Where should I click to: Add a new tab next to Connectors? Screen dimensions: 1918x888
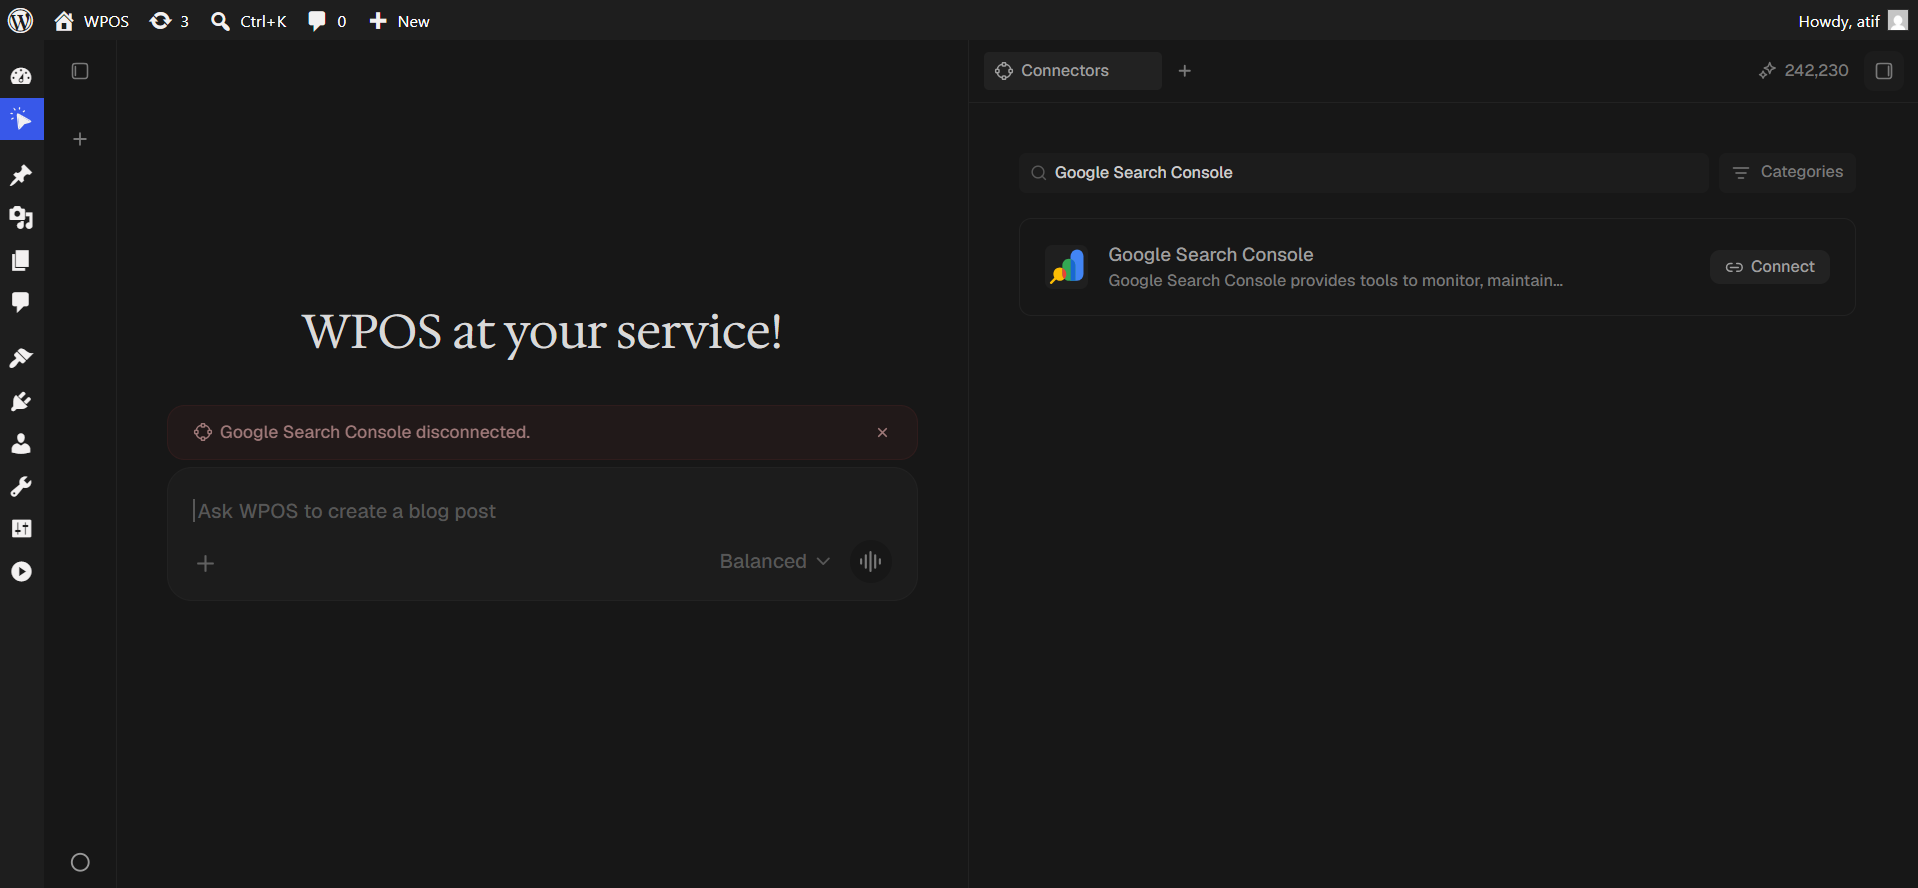click(1185, 71)
